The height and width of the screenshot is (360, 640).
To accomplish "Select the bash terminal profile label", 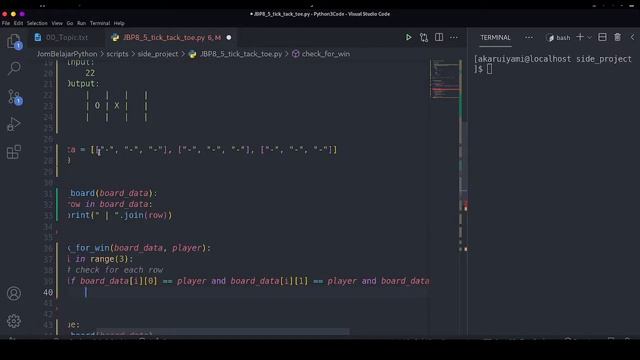I will tap(558, 38).
